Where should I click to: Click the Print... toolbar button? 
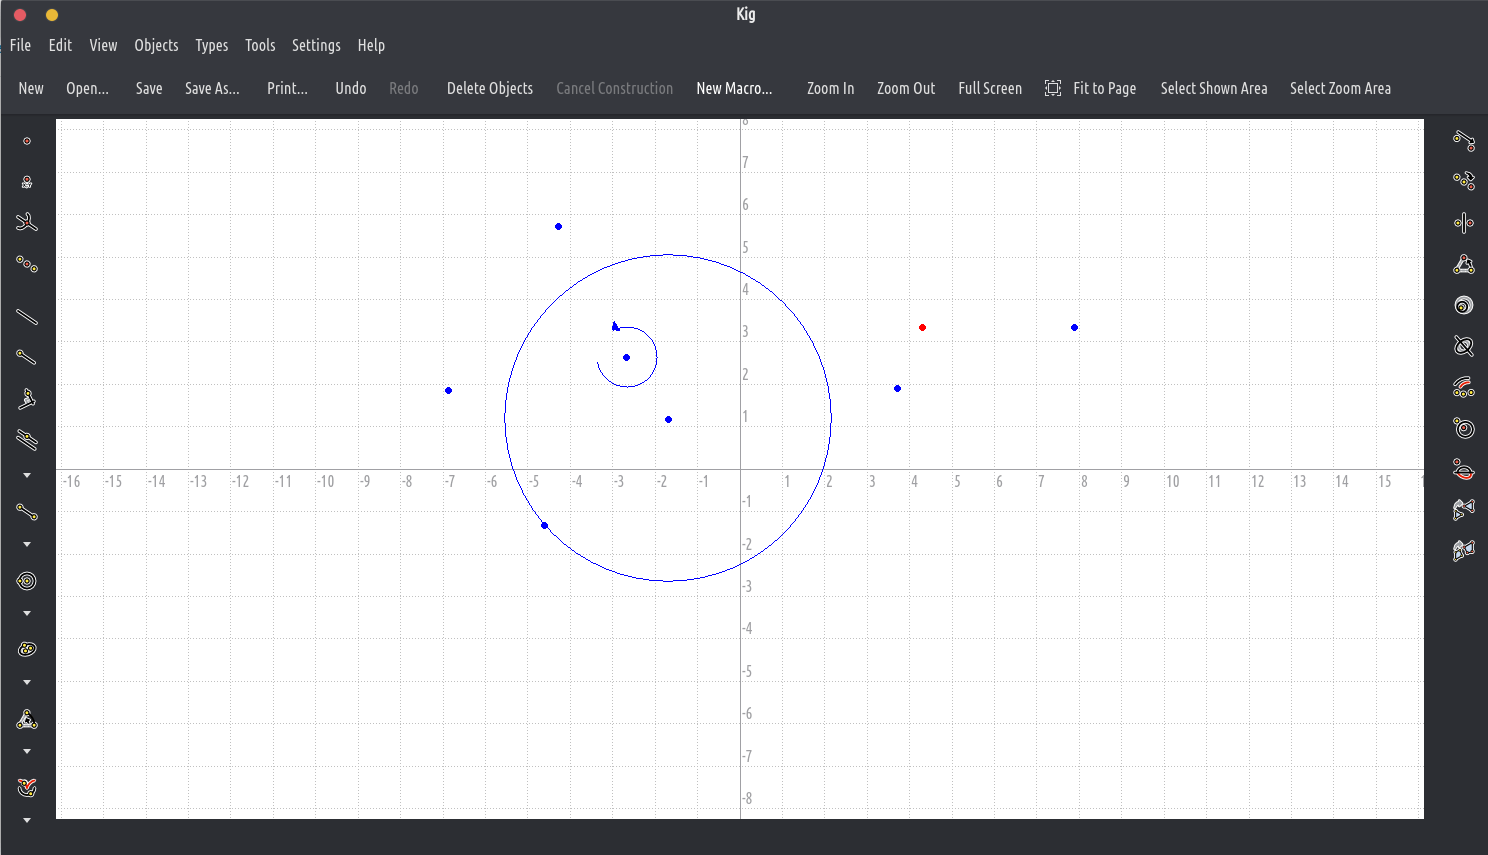click(287, 88)
